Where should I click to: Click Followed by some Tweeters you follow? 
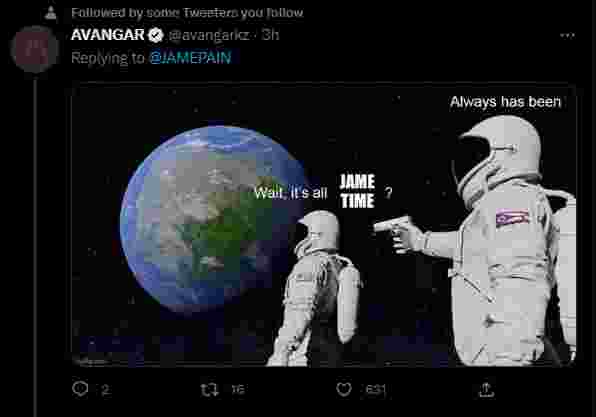[x=187, y=13]
